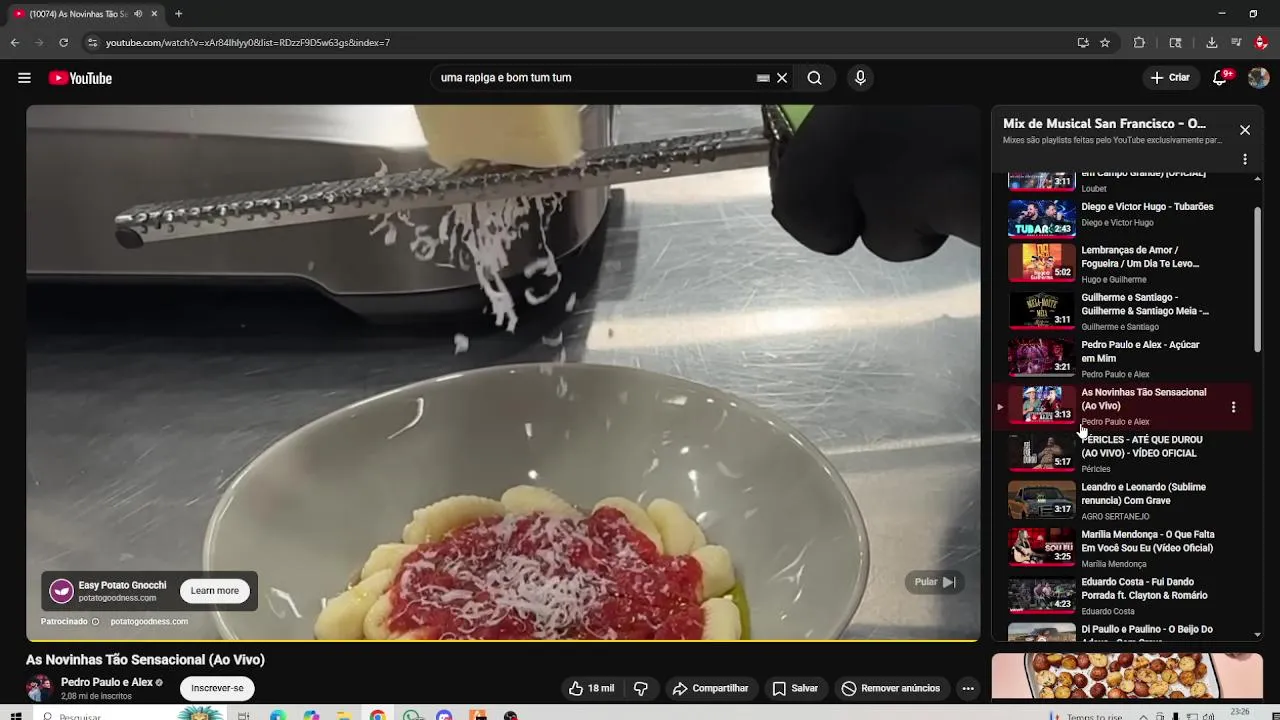Click the ad video player frame

(503, 372)
